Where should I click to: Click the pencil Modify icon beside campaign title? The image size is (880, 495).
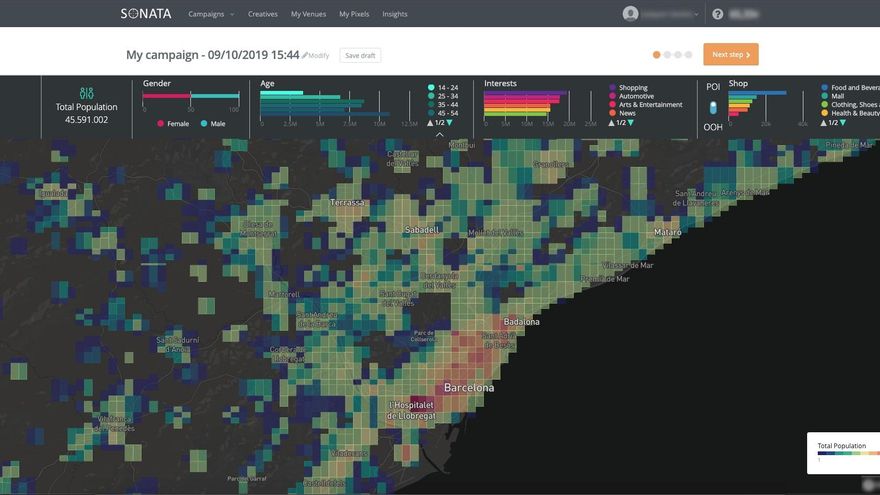[305, 56]
